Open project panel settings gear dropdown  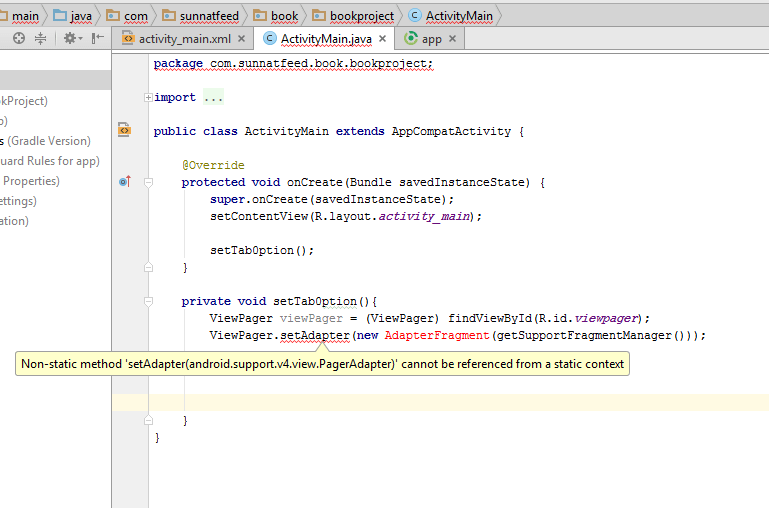tap(73, 38)
